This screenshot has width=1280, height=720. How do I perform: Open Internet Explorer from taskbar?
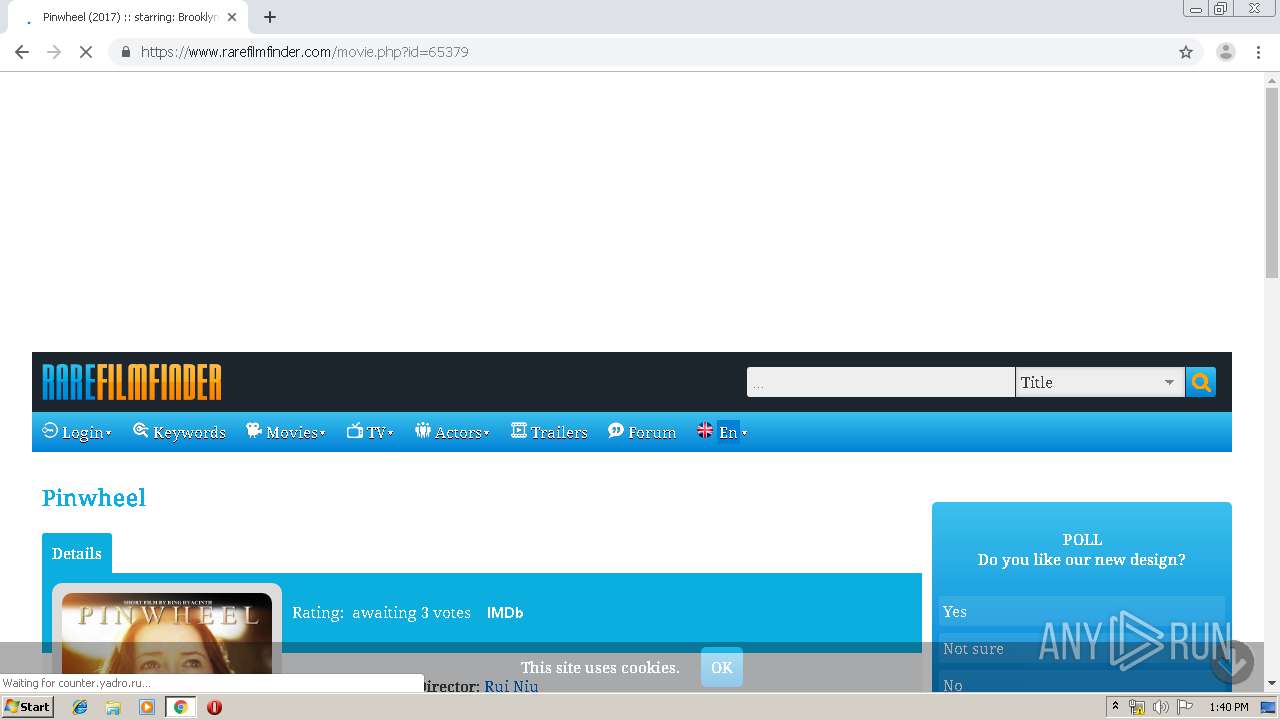click(x=80, y=707)
